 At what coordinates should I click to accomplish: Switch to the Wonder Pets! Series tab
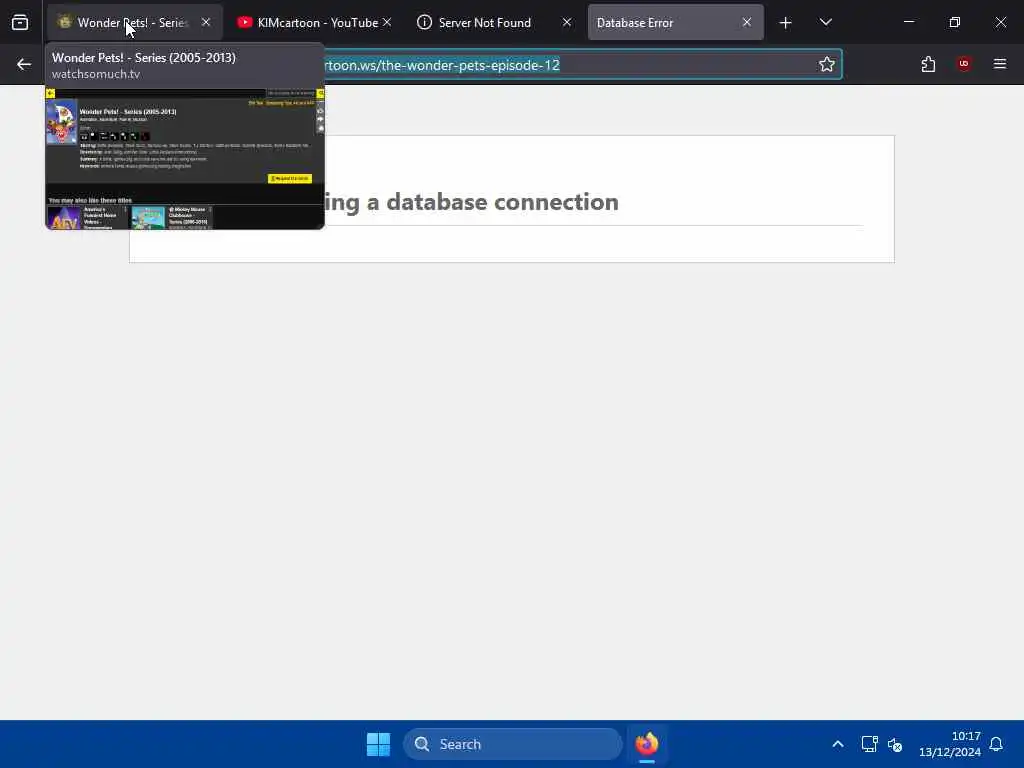[x=134, y=22]
